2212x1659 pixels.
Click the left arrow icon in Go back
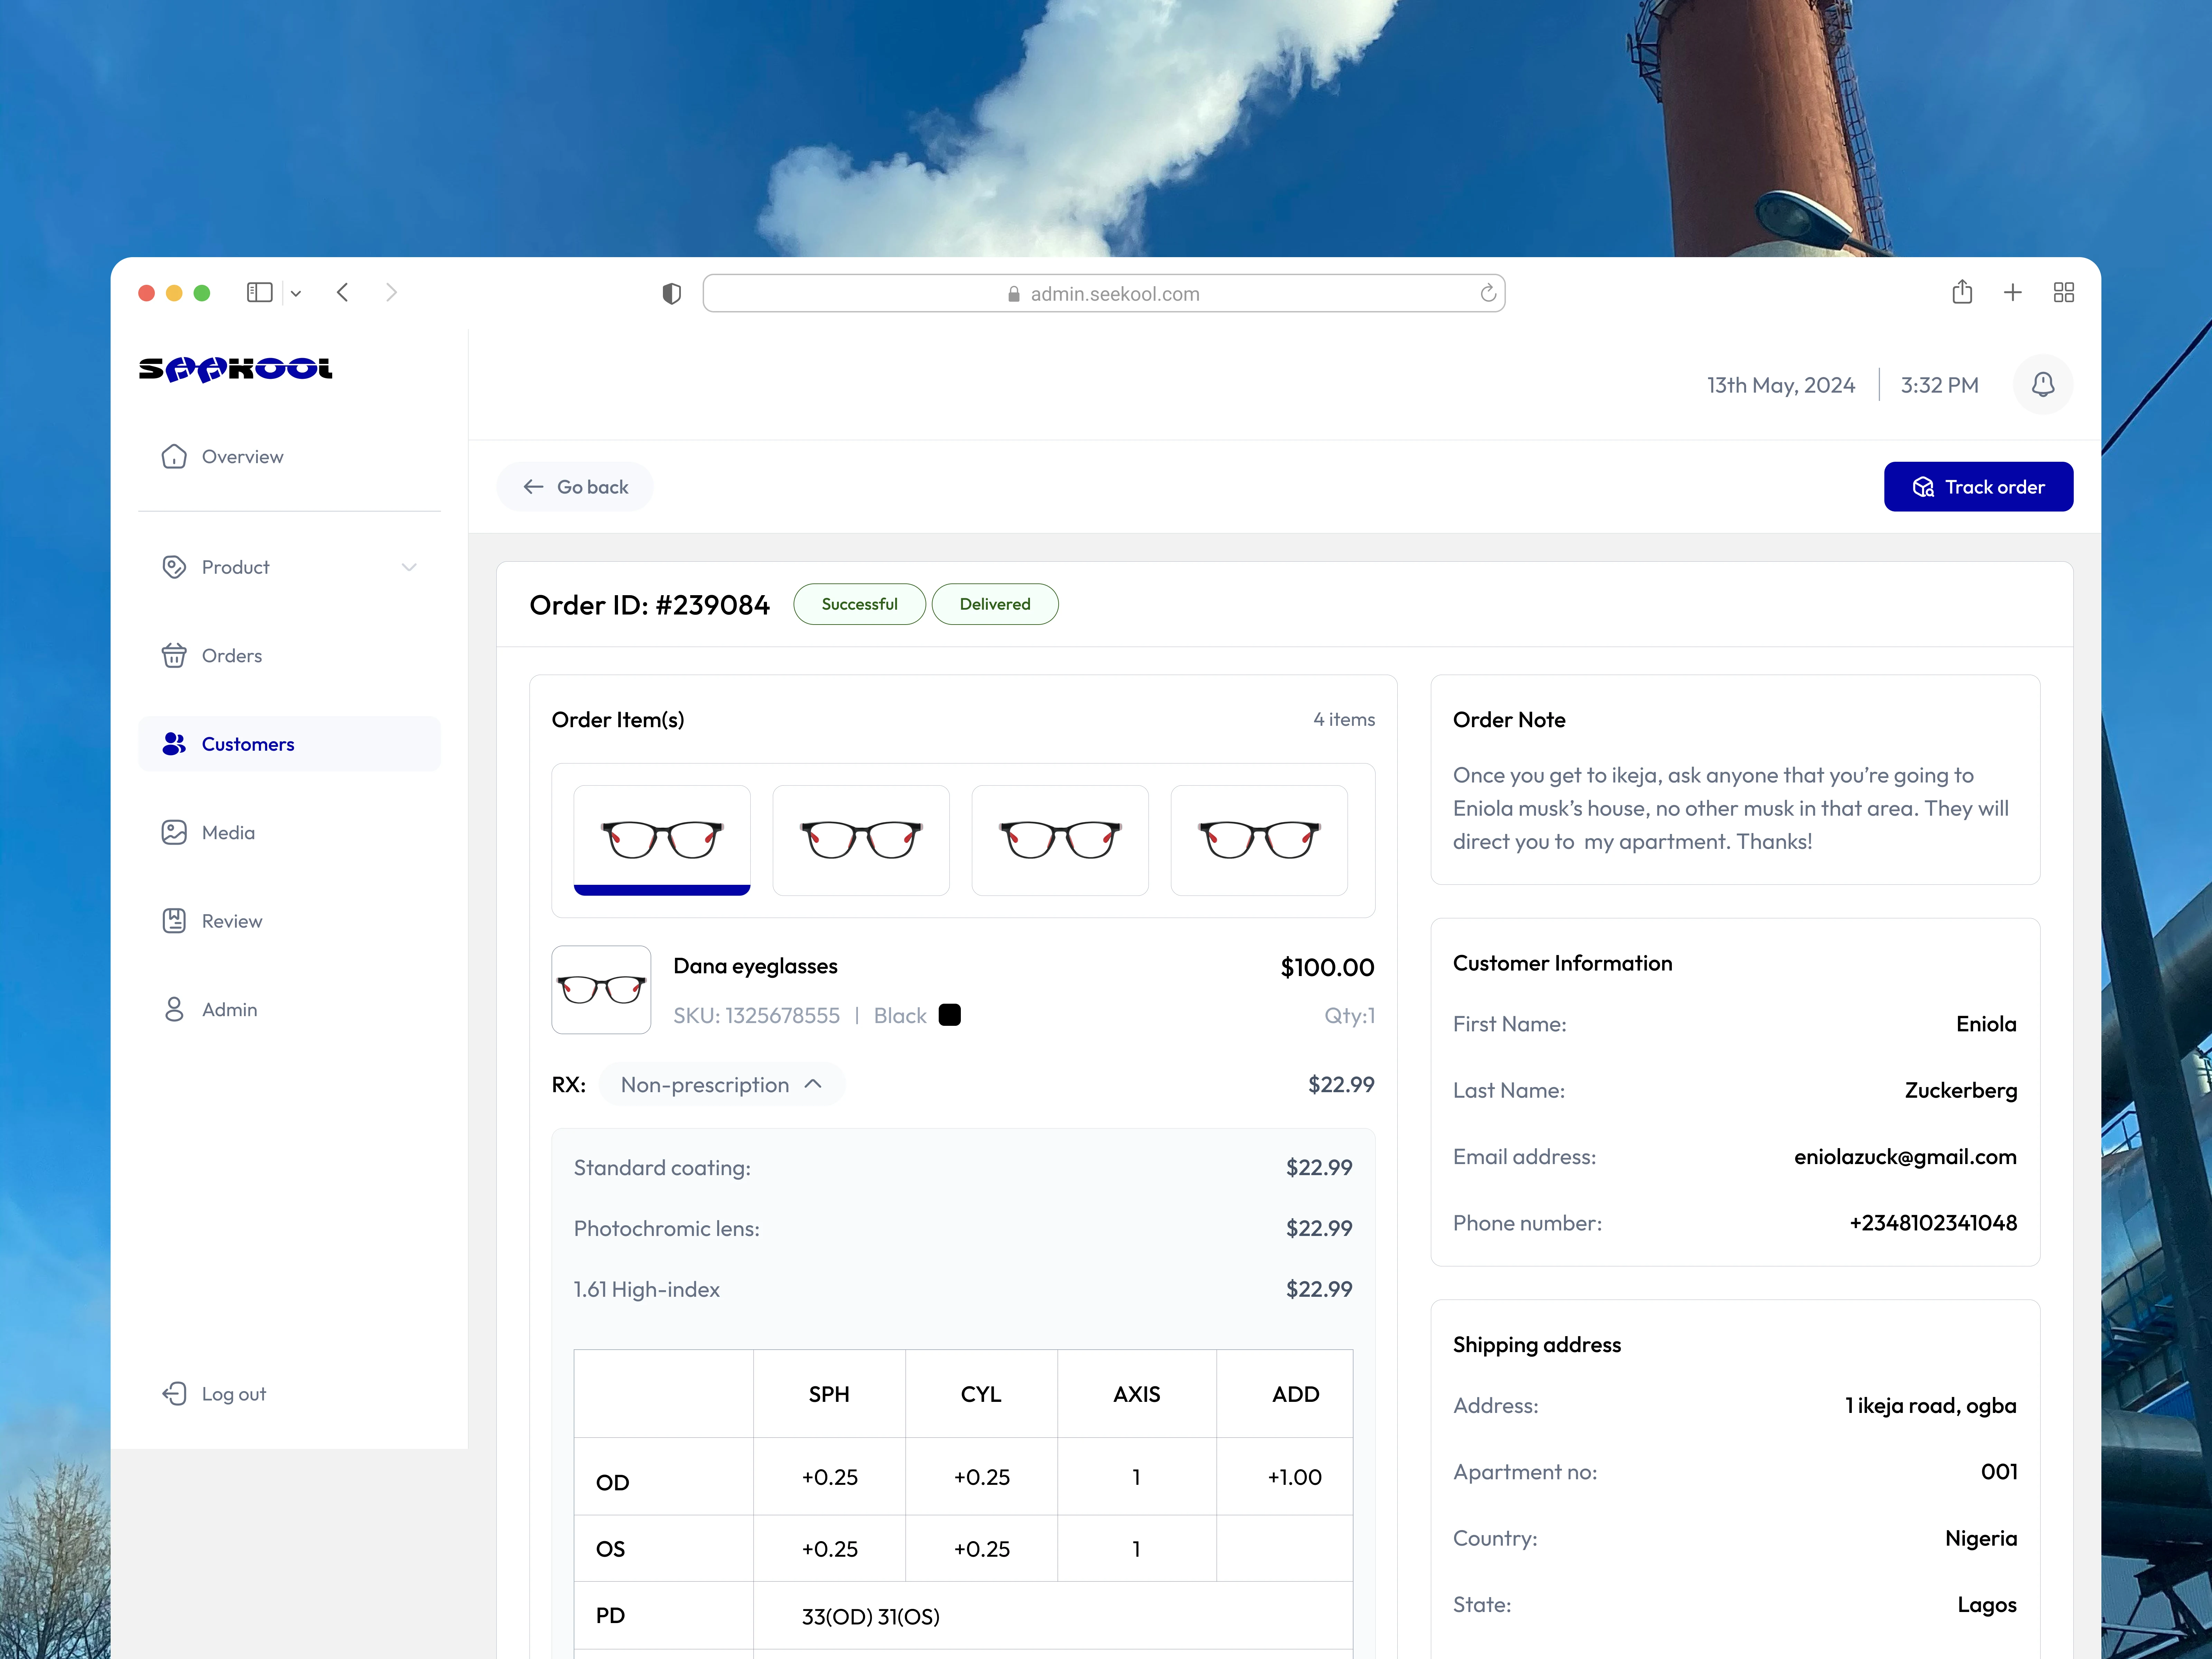(x=533, y=487)
